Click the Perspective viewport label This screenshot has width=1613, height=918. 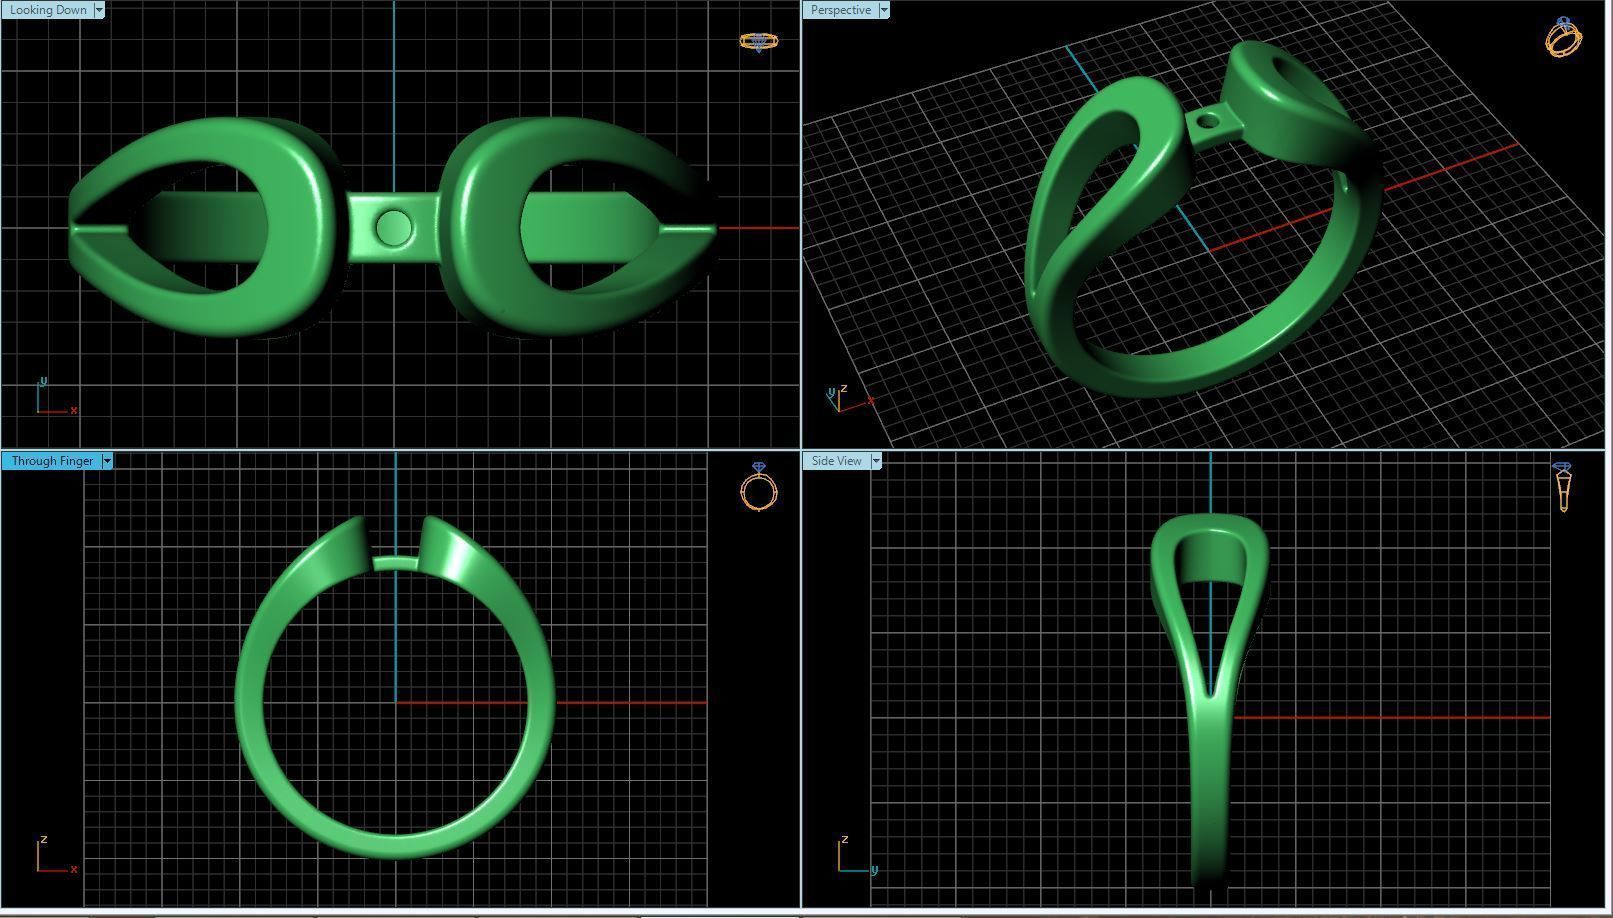click(x=840, y=10)
